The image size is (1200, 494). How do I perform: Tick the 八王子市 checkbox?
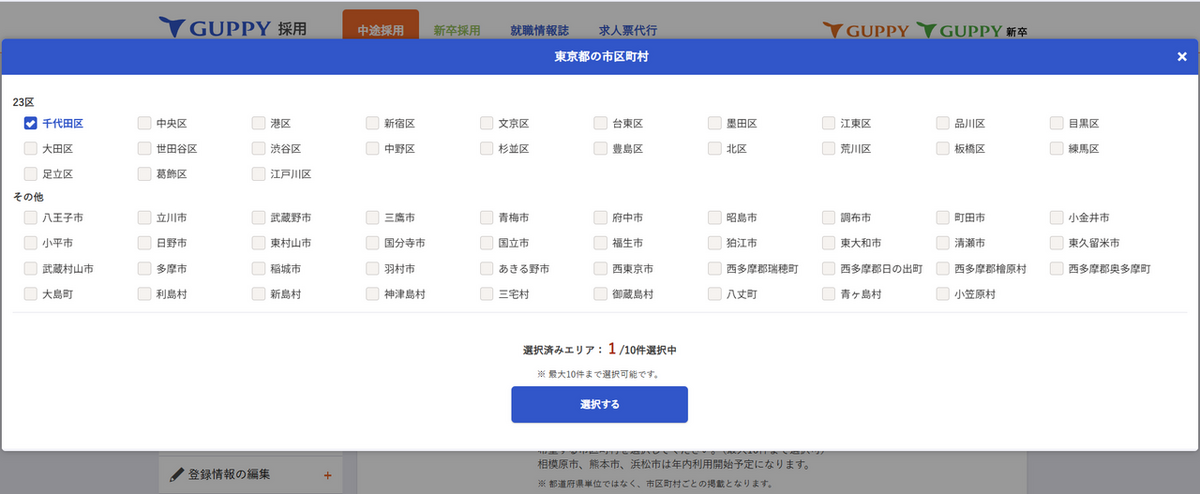point(31,217)
